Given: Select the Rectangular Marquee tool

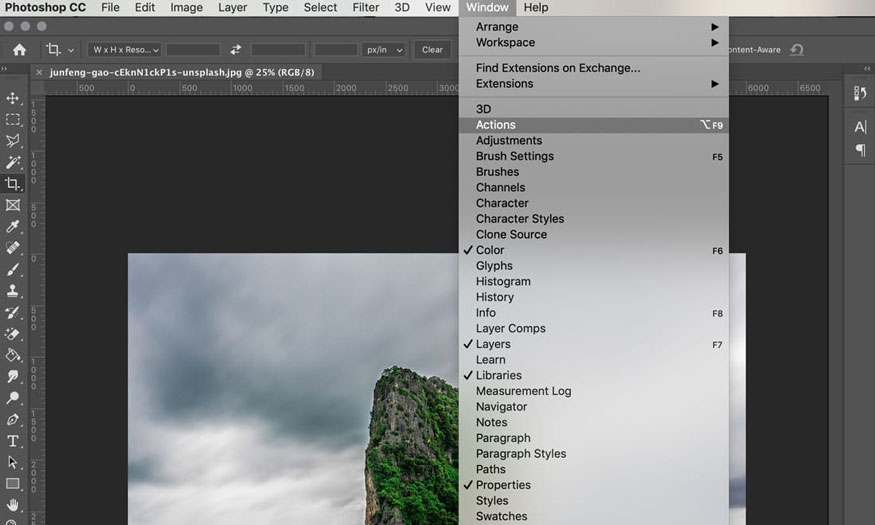Looking at the screenshot, I should point(13,120).
